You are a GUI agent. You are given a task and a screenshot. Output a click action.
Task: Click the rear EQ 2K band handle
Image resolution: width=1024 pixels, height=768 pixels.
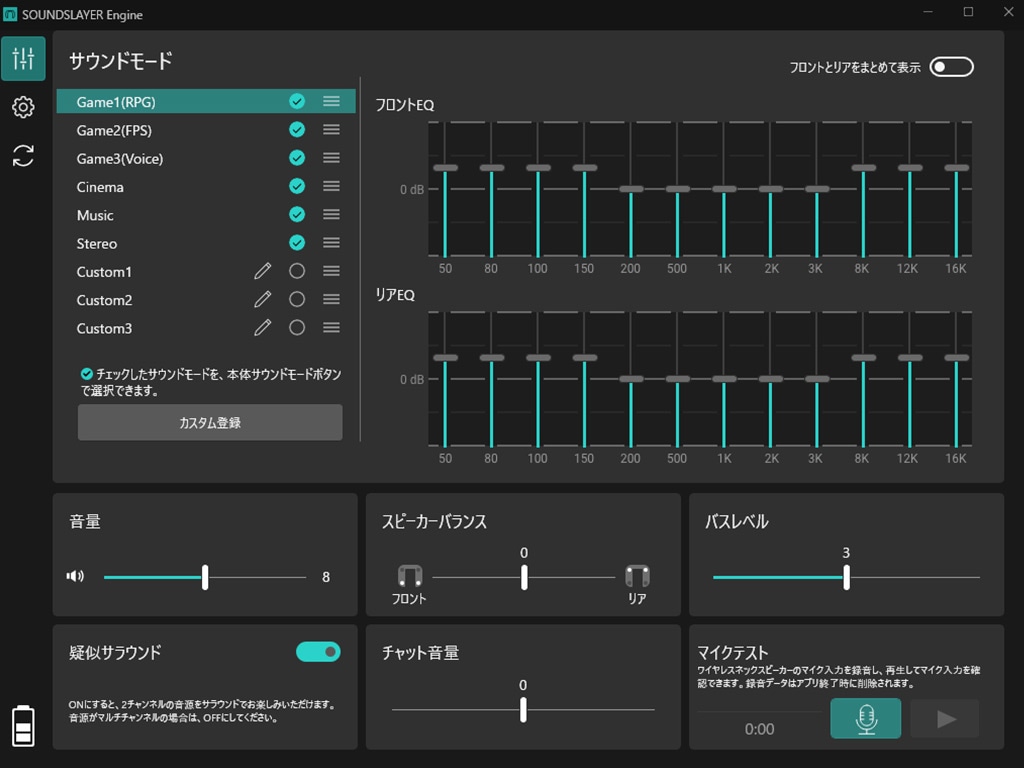(x=771, y=379)
